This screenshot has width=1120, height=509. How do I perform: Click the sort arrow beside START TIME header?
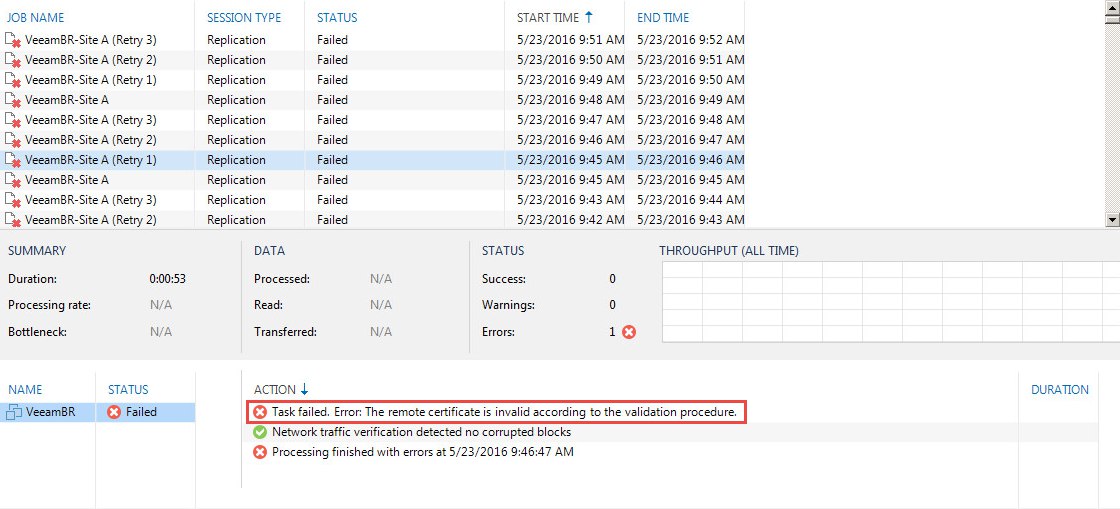tap(589, 17)
